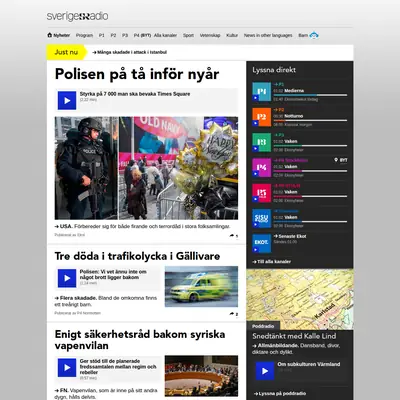Click the Just nu yellow label

click(66, 52)
